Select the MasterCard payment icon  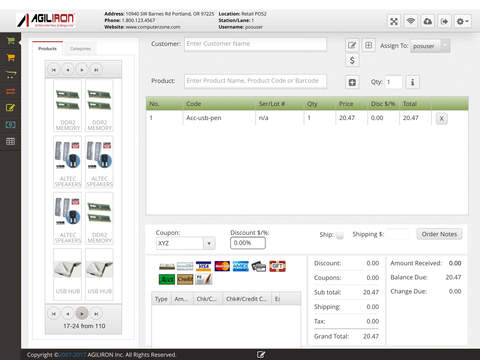coord(222,266)
